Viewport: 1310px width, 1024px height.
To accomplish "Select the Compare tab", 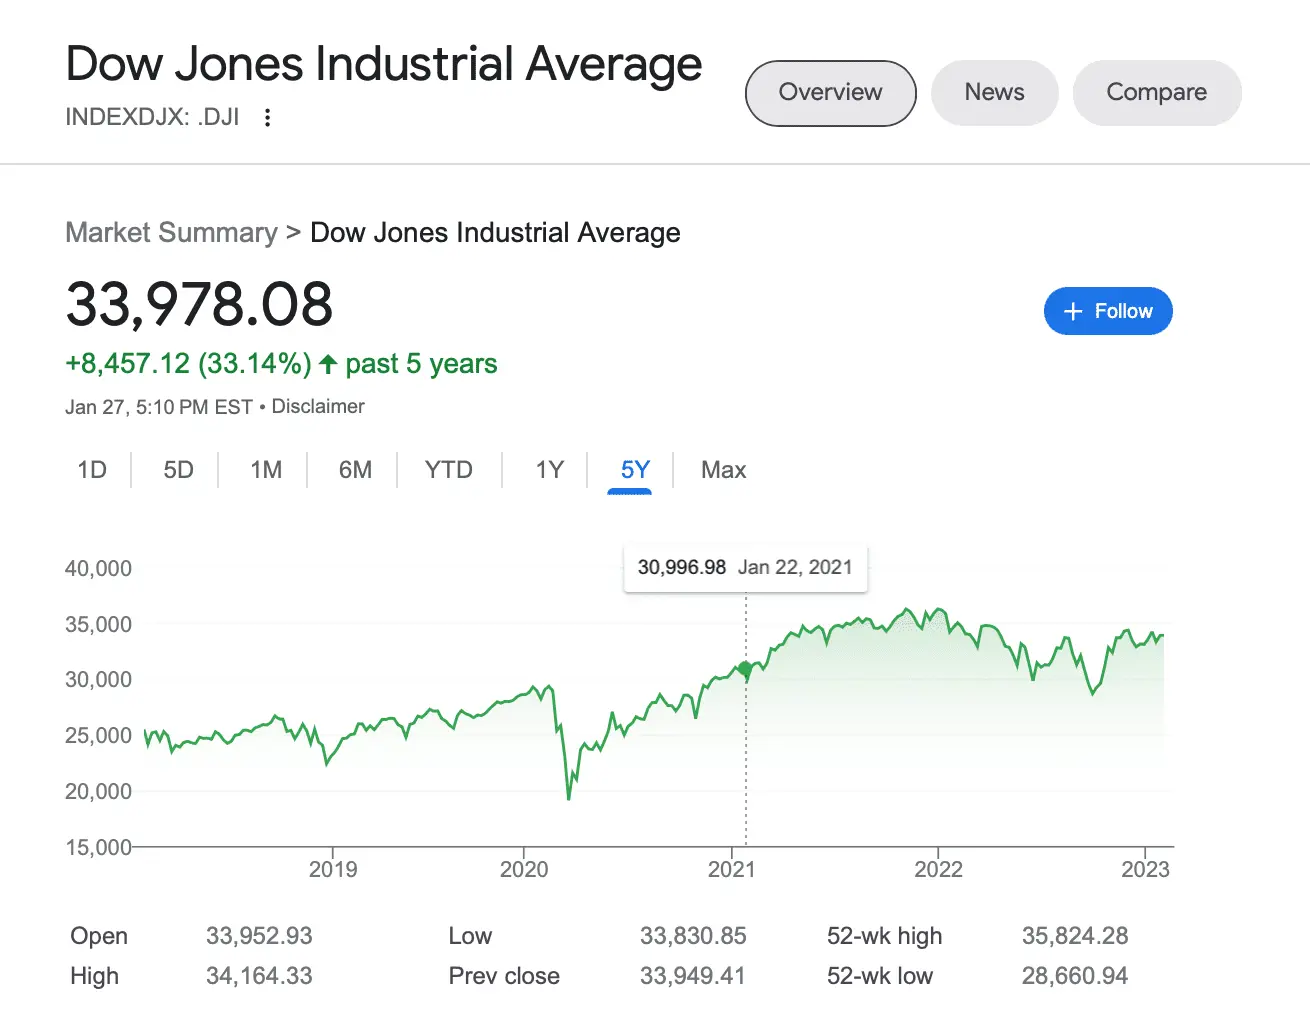I will coord(1156,93).
